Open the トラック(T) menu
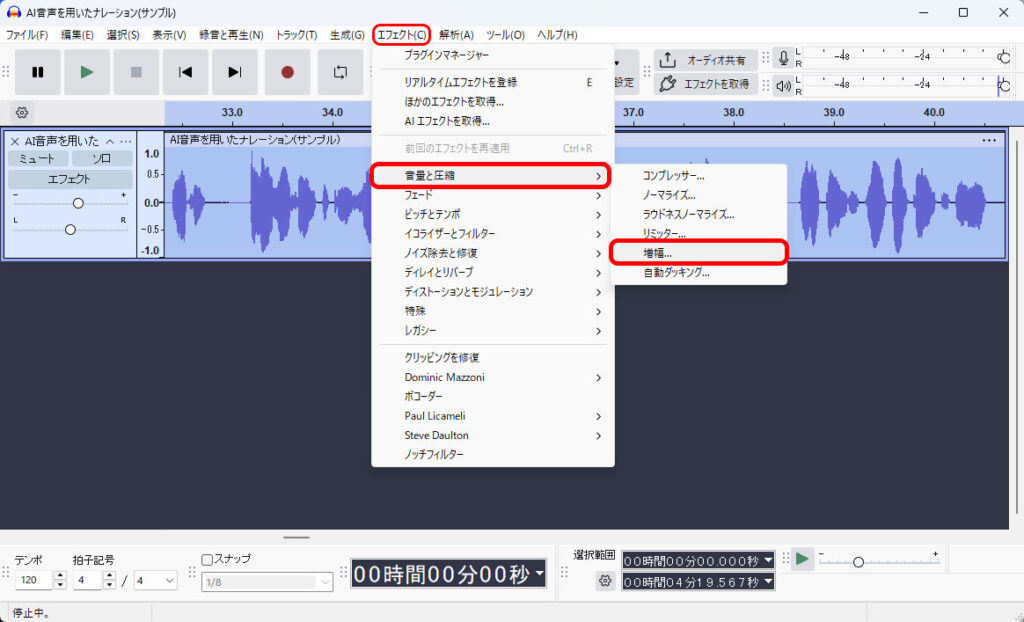 (296, 35)
